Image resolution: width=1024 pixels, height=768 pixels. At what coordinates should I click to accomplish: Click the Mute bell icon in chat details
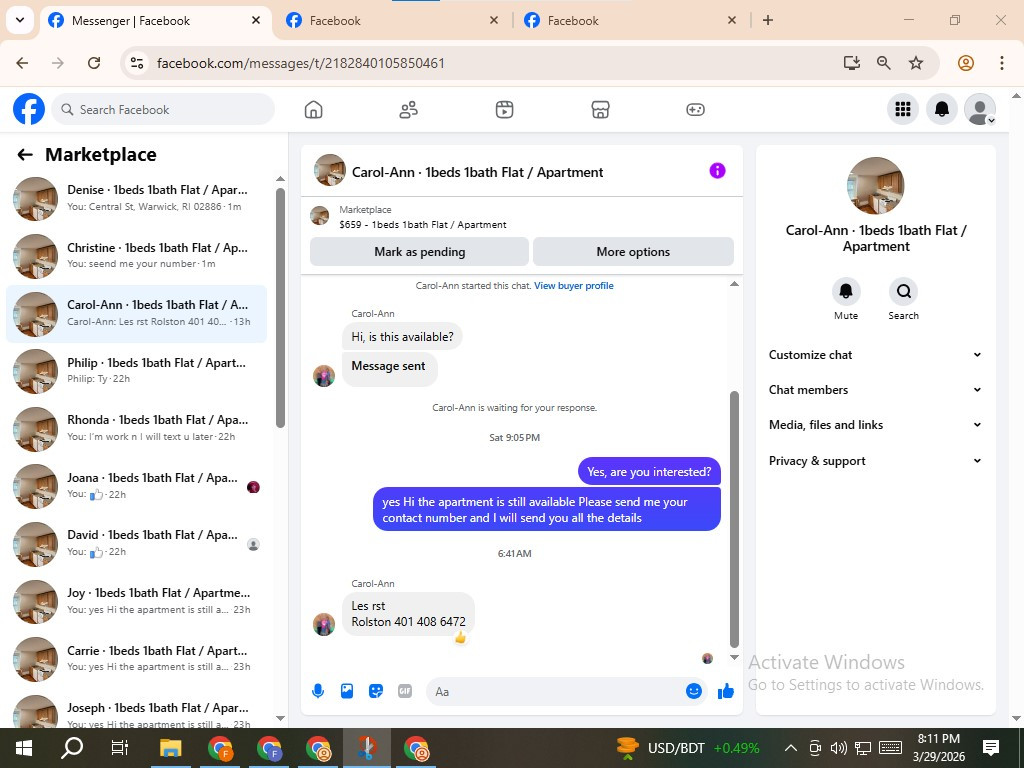[846, 291]
